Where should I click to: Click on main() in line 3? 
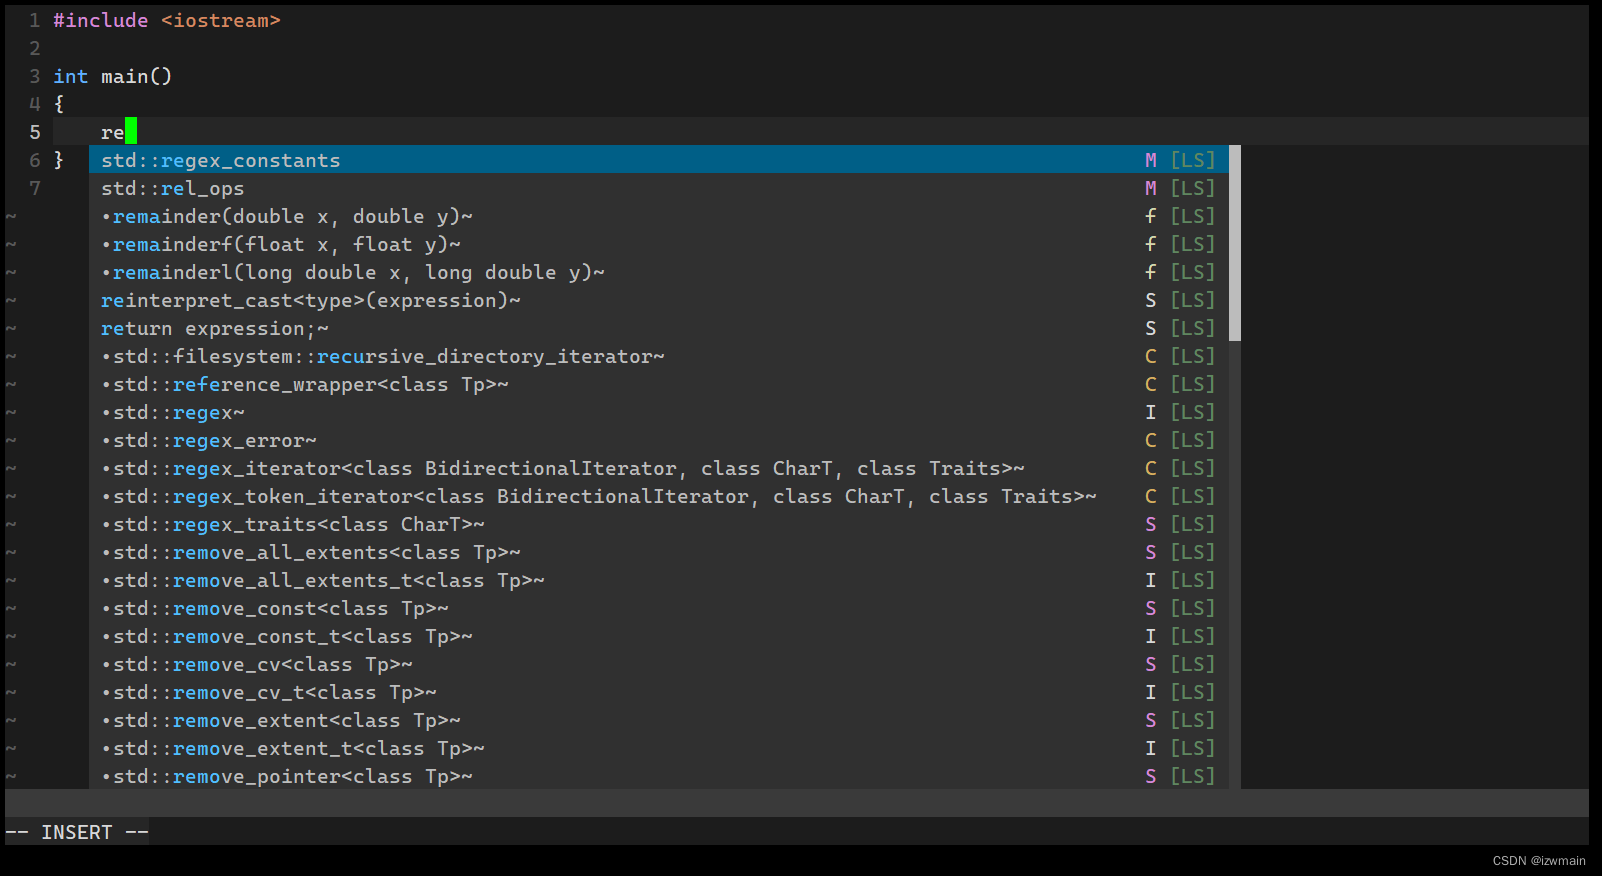136,76
